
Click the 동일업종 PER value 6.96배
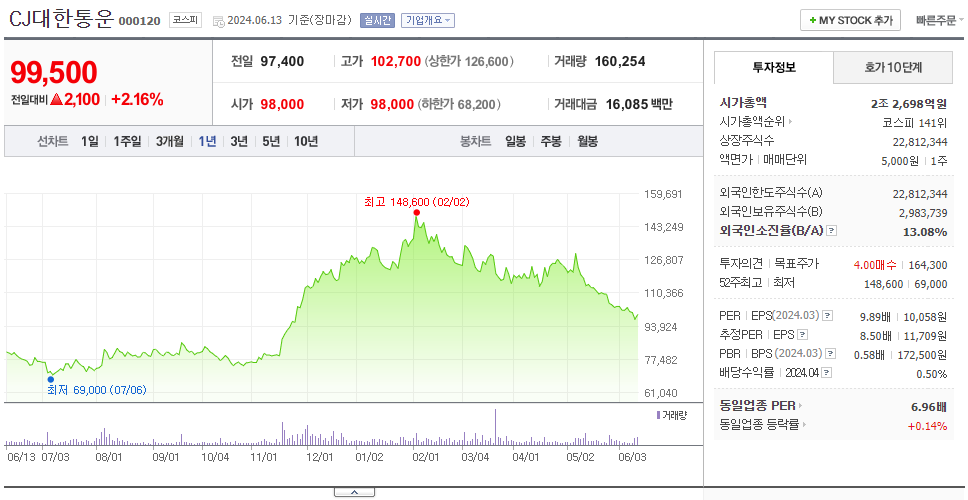[x=929, y=407]
